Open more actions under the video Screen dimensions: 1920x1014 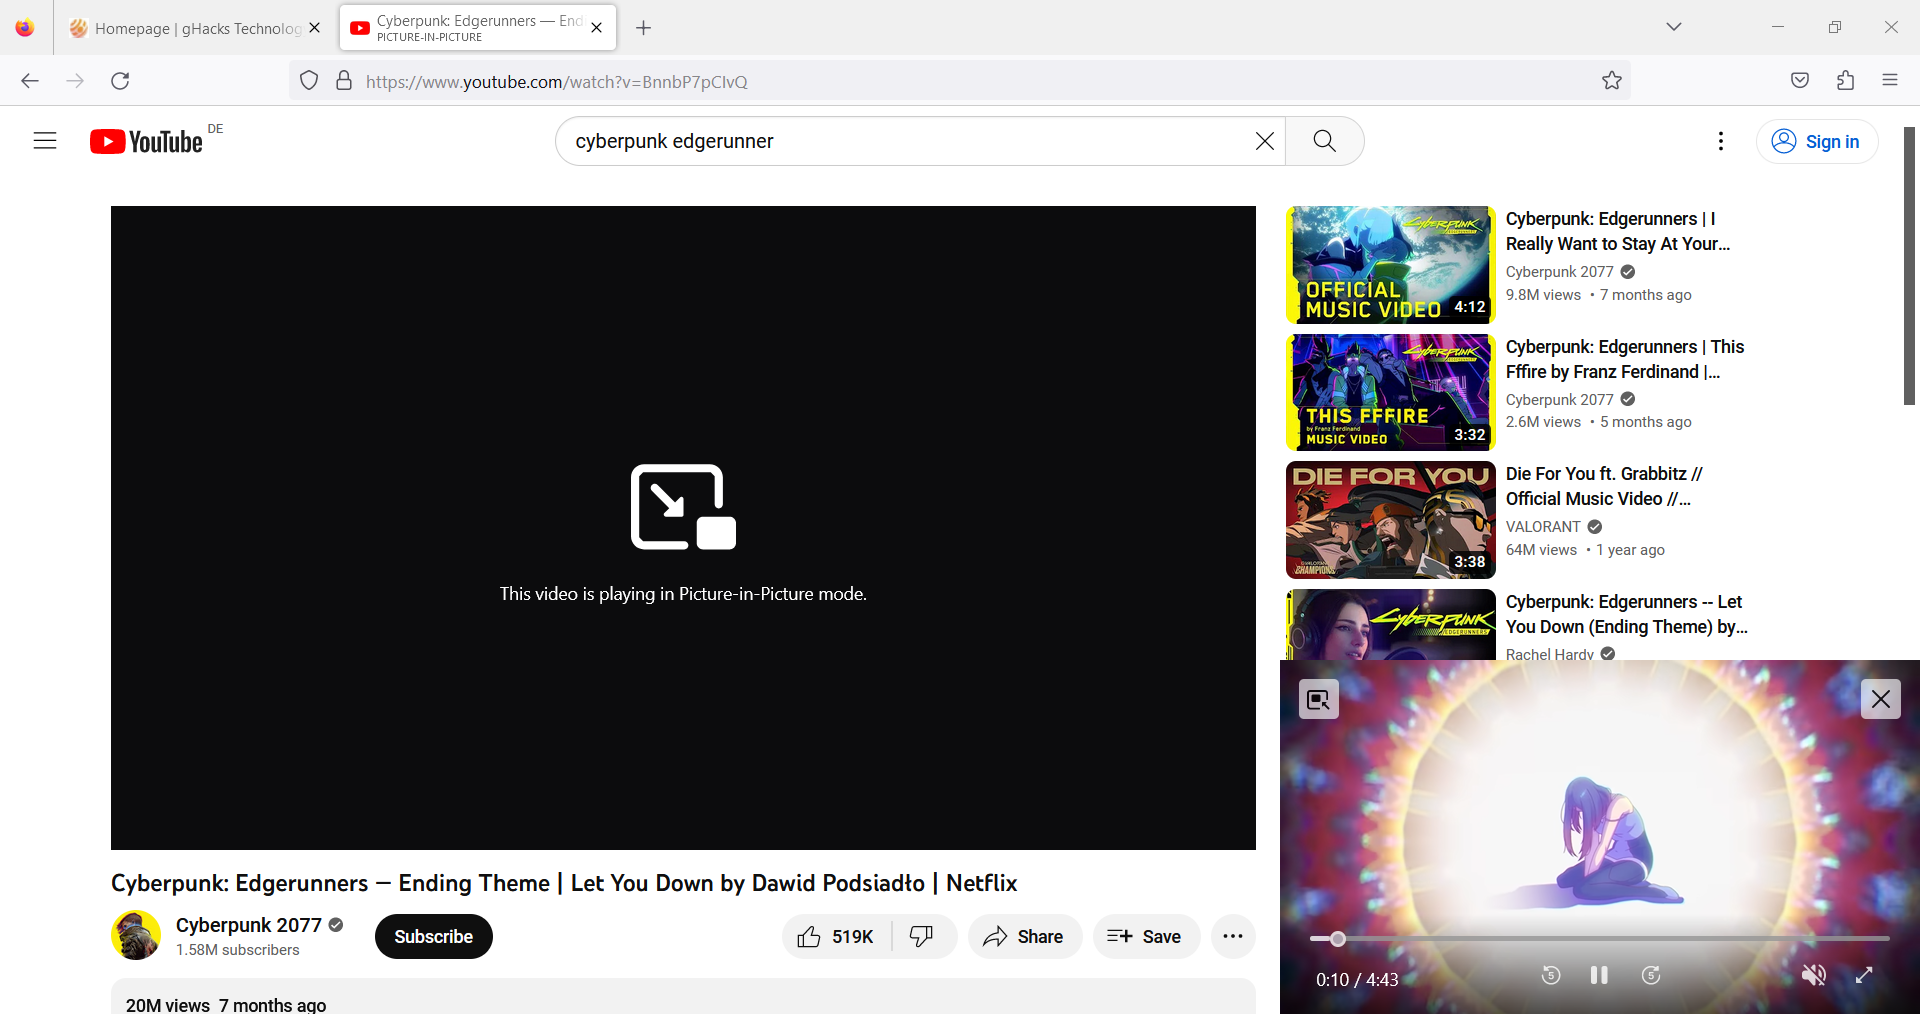1232,937
